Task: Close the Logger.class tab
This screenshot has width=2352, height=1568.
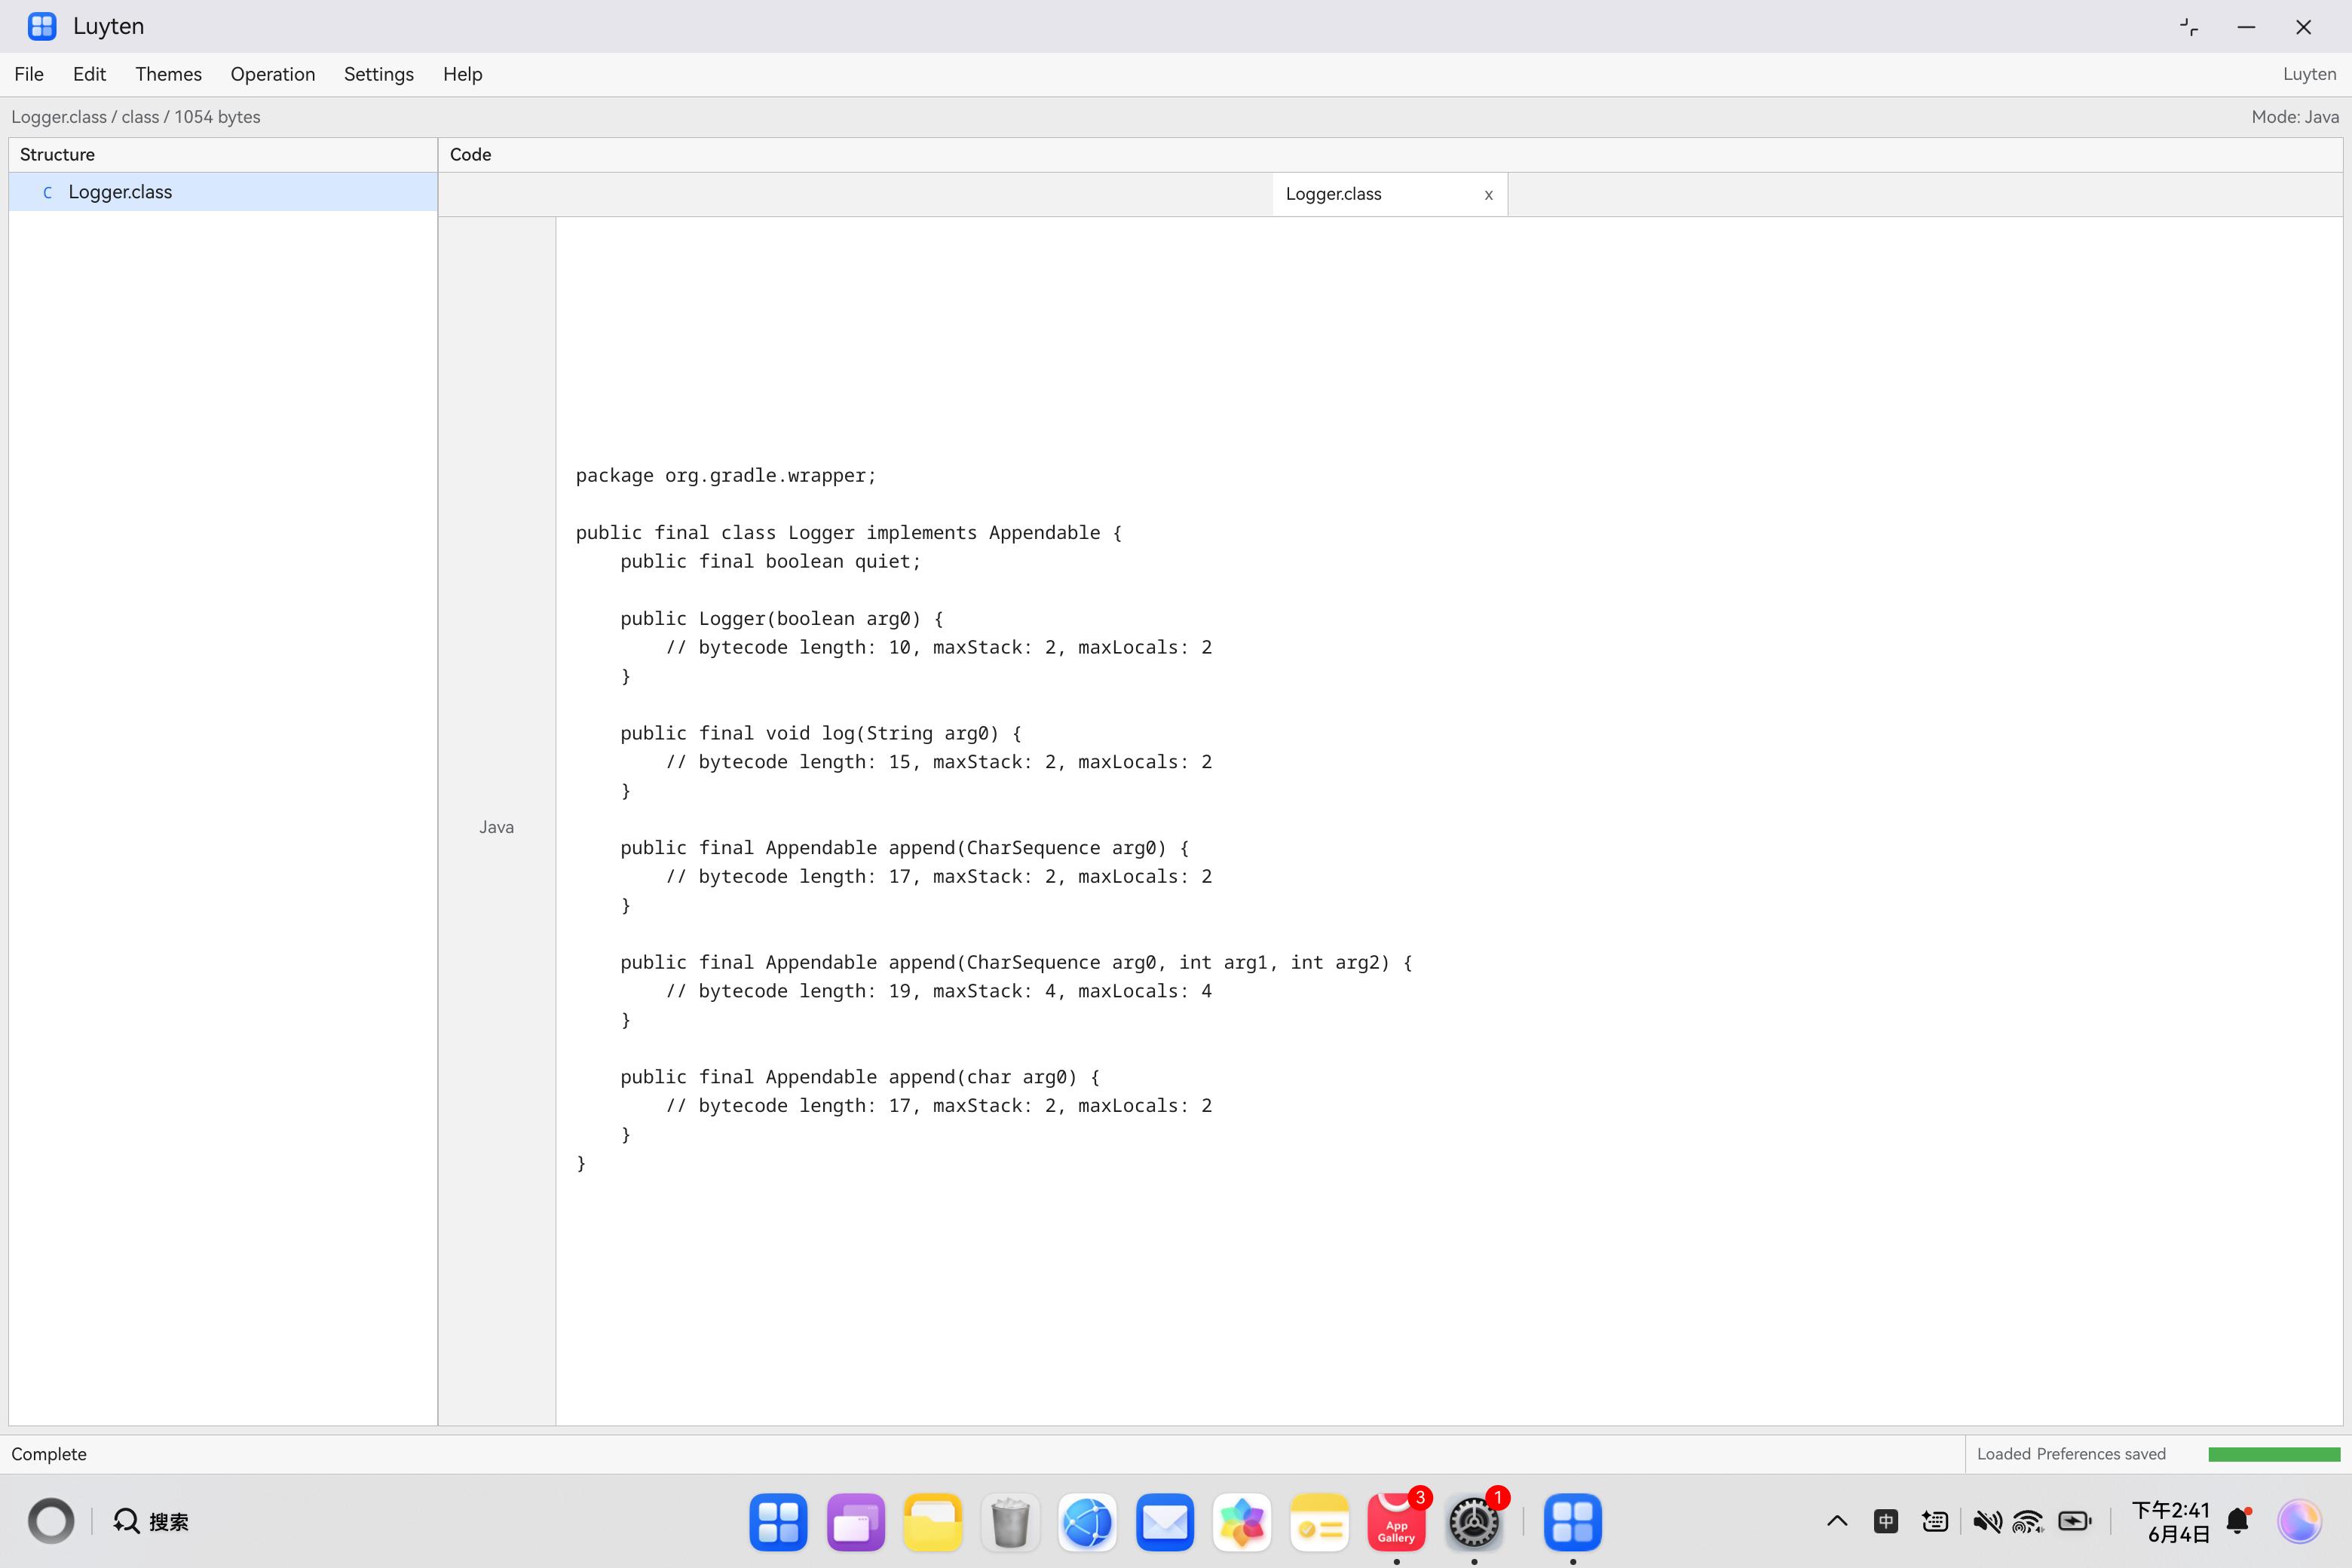Action: pyautogui.click(x=1488, y=195)
